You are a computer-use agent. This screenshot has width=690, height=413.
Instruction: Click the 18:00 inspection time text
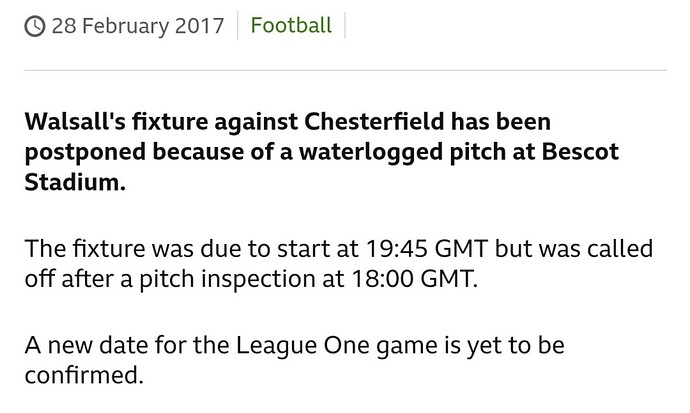pos(382,279)
